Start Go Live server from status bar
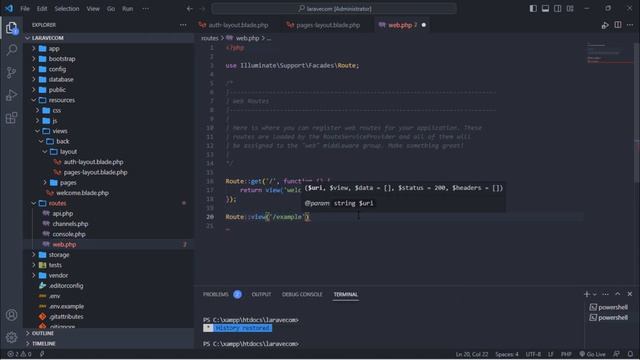Screen dimensions: 640x360 [592, 354]
